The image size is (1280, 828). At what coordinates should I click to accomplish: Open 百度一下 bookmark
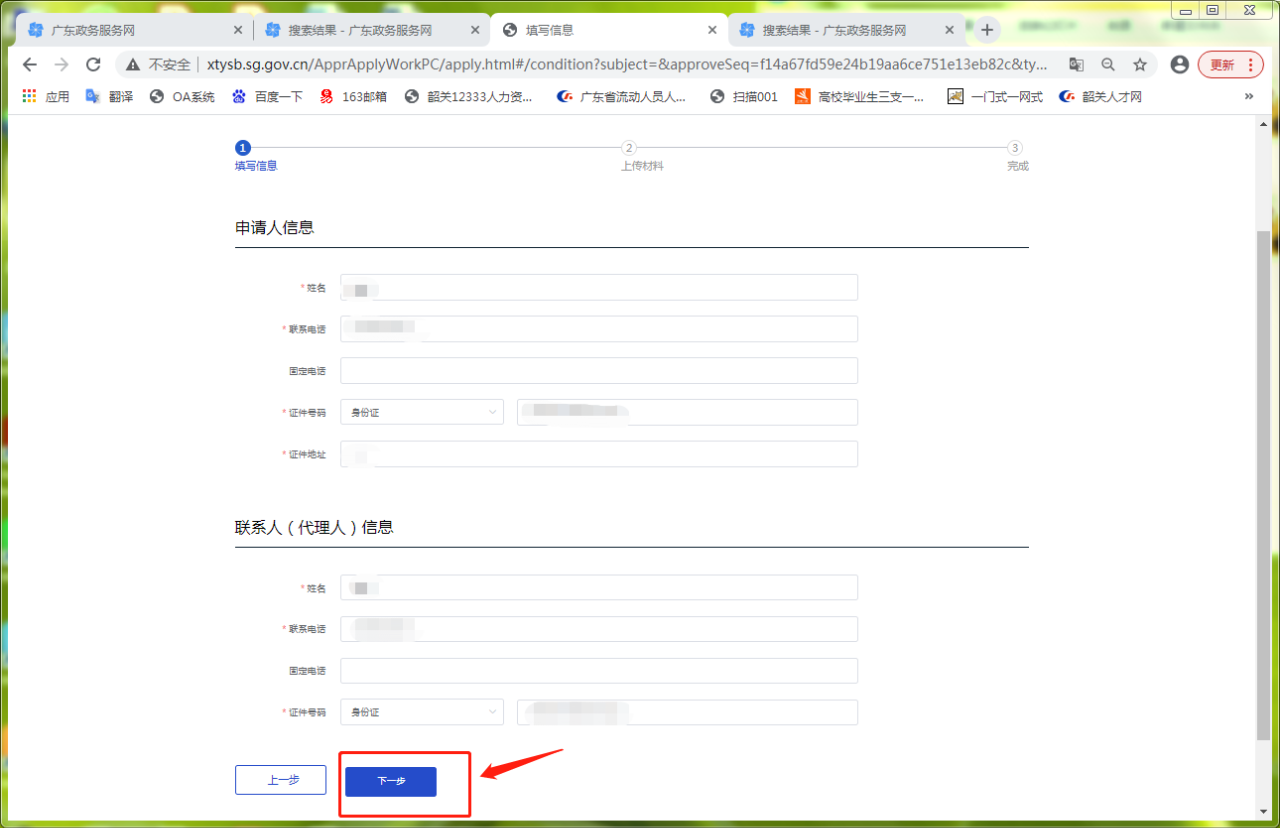pyautogui.click(x=267, y=97)
